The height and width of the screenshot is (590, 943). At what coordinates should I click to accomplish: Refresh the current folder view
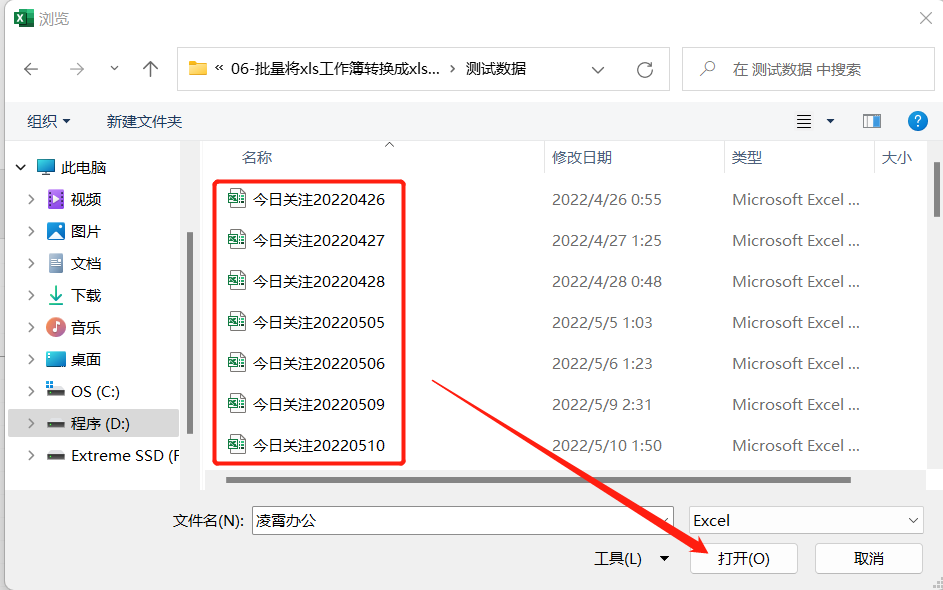(x=645, y=70)
